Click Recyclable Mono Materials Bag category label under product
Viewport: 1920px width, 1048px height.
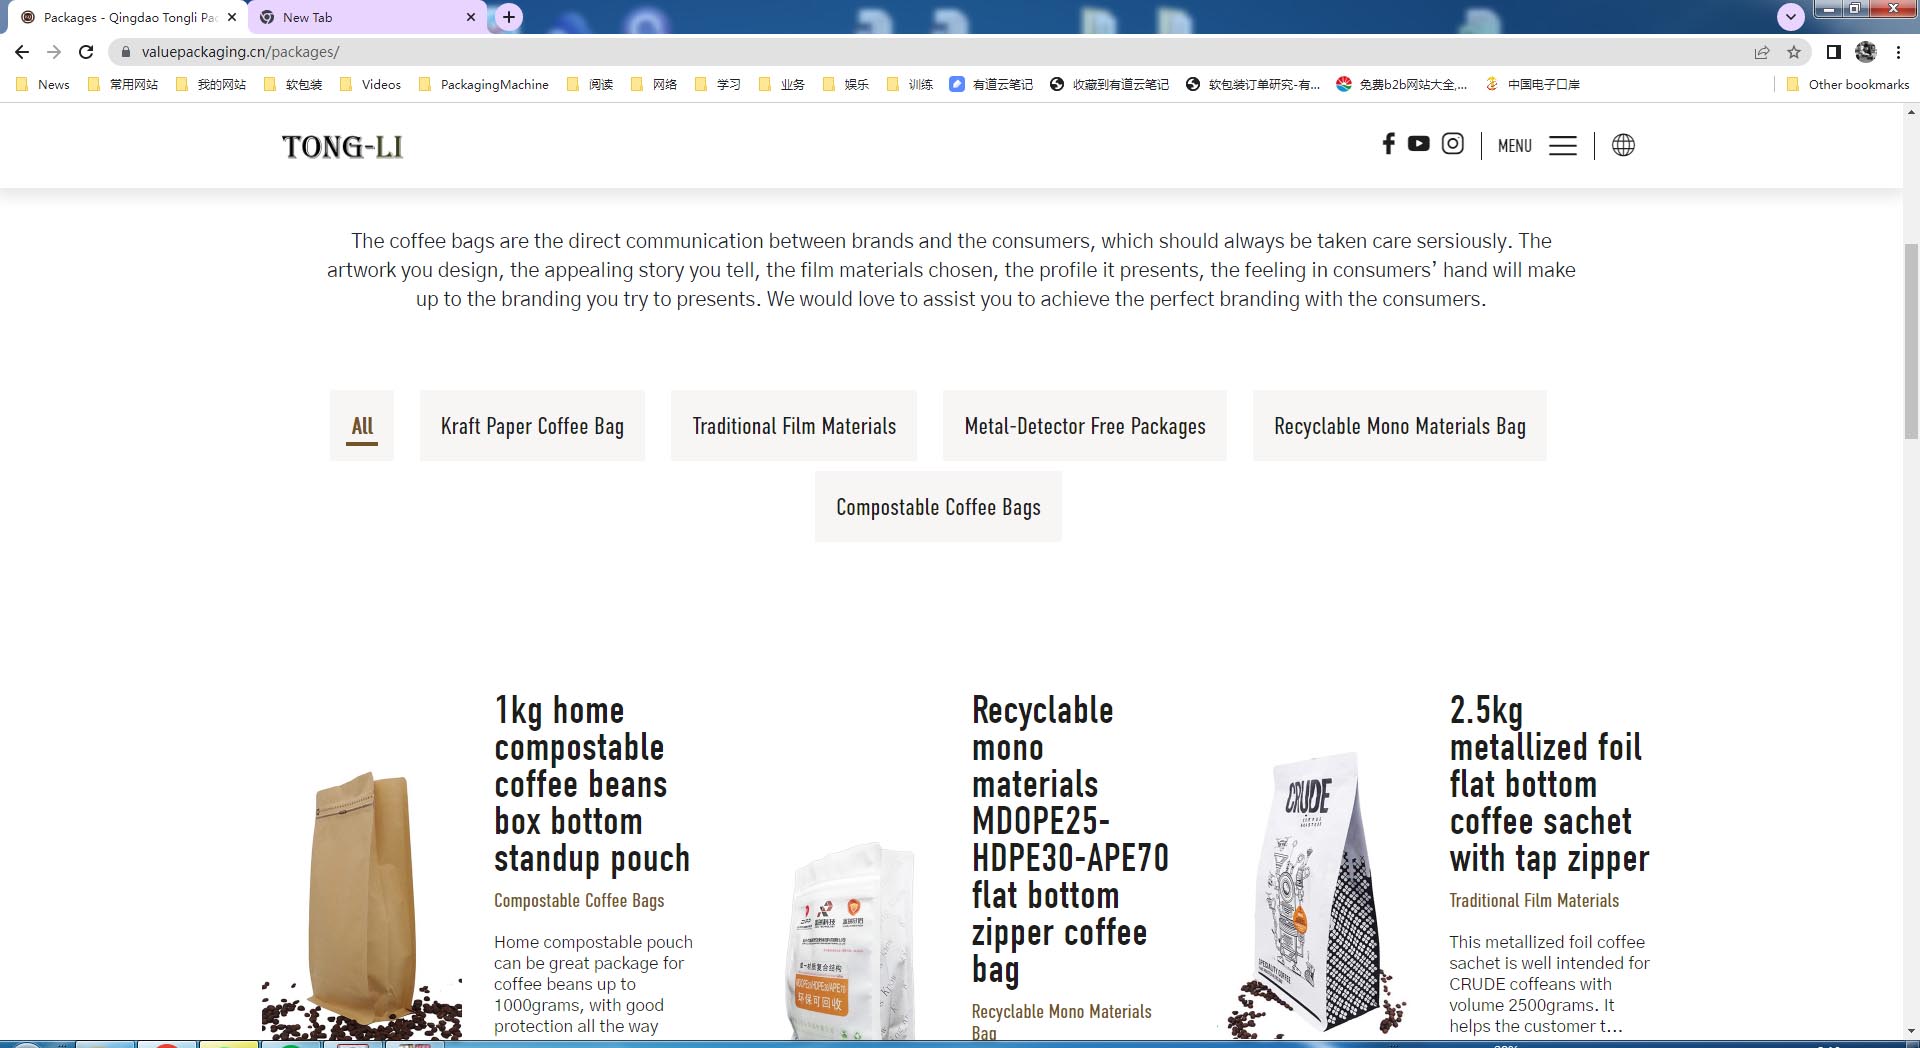(1062, 1022)
